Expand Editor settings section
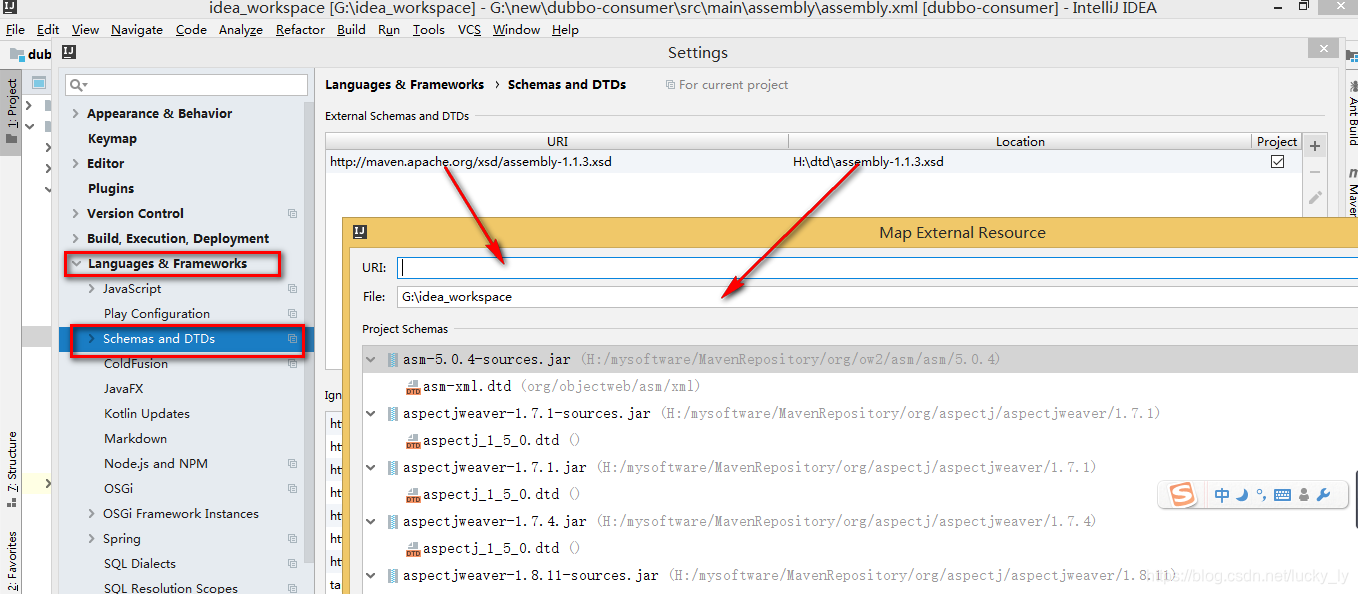Image resolution: width=1358 pixels, height=594 pixels. point(76,164)
